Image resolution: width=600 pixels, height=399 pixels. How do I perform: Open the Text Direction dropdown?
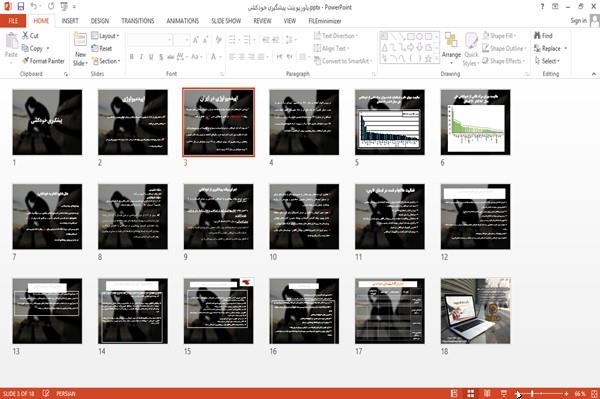(x=336, y=36)
